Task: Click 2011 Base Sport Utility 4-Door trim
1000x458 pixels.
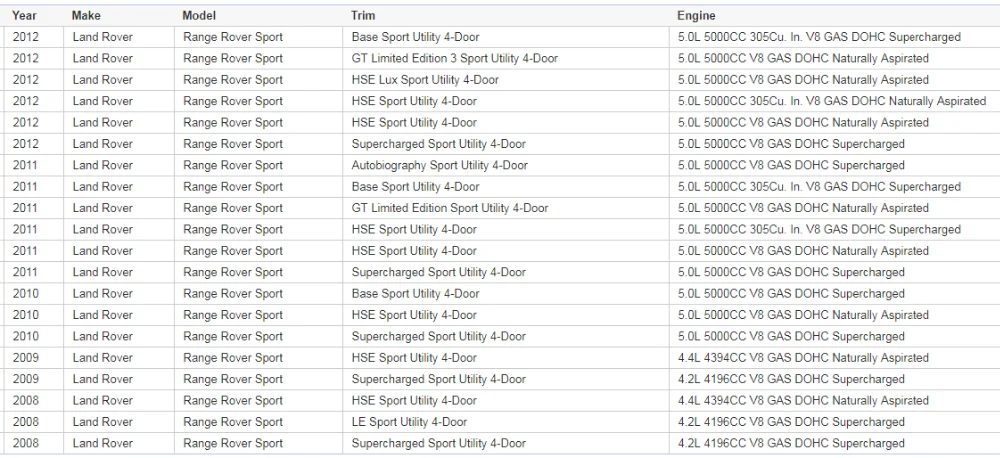Action: 415,186
